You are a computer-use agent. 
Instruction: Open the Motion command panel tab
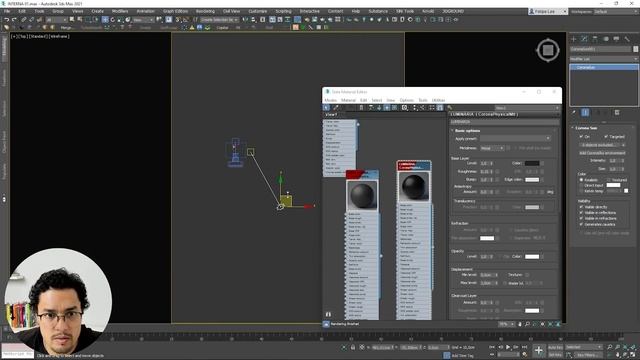coord(606,39)
